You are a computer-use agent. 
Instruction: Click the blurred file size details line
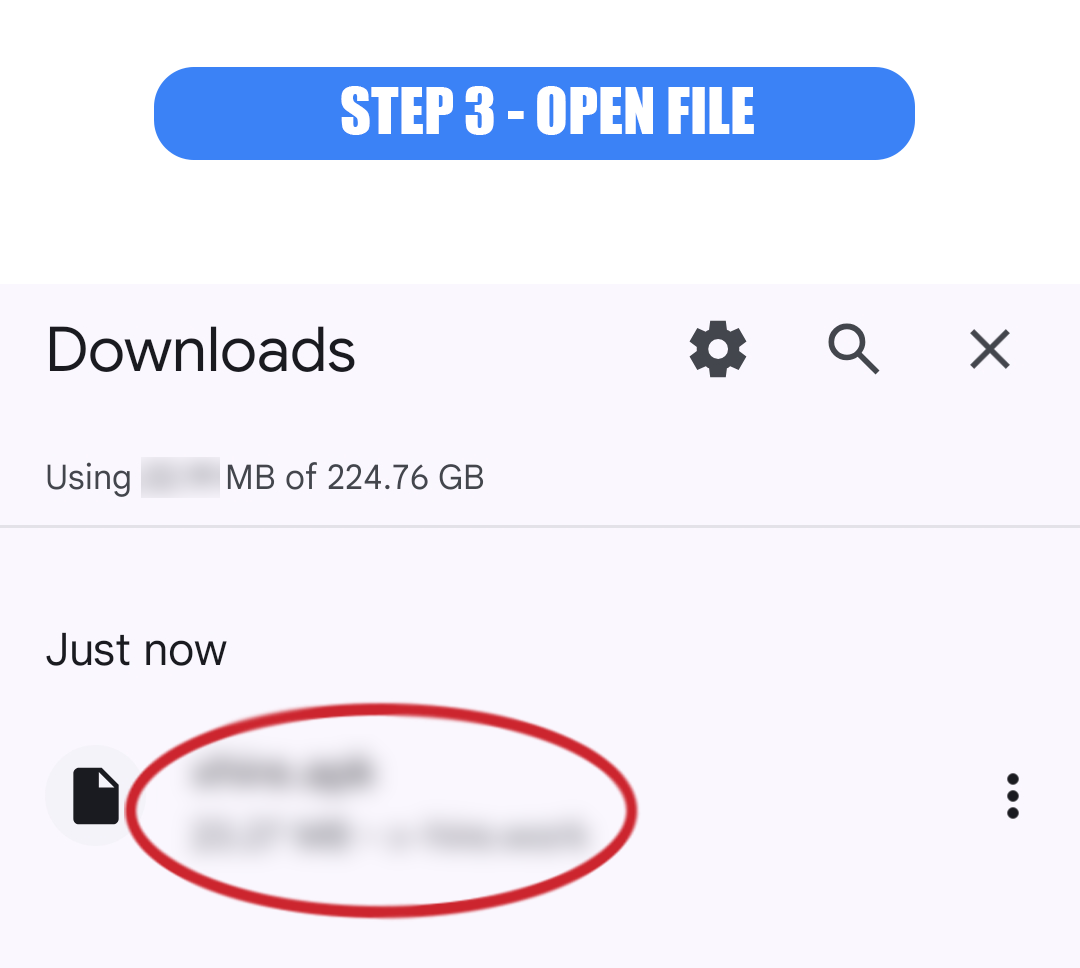coord(390,836)
